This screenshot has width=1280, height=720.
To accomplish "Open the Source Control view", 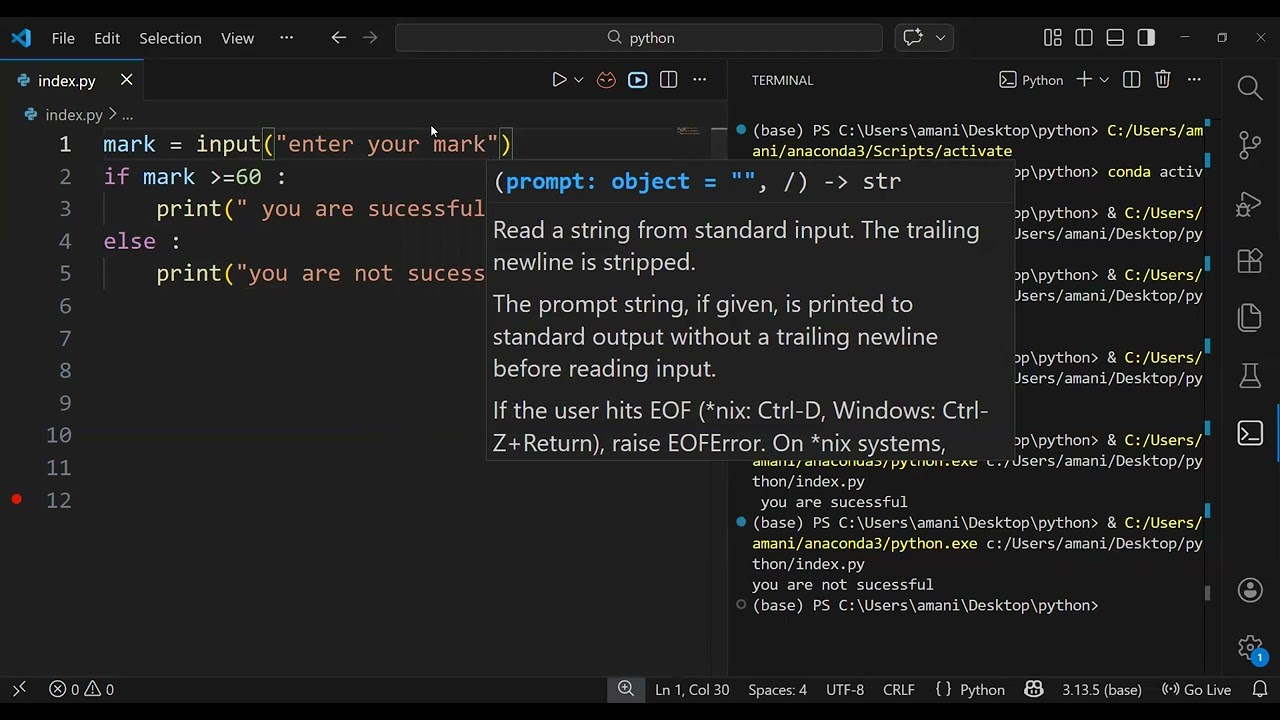I will click(1250, 146).
